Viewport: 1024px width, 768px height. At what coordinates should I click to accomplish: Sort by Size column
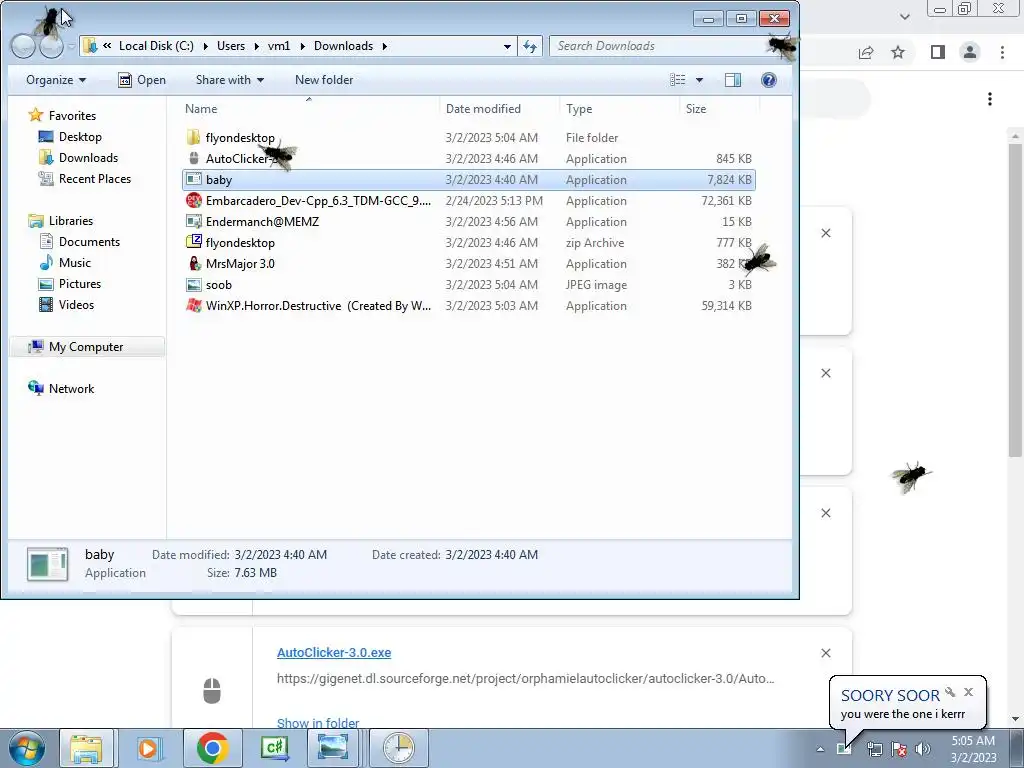coord(696,109)
